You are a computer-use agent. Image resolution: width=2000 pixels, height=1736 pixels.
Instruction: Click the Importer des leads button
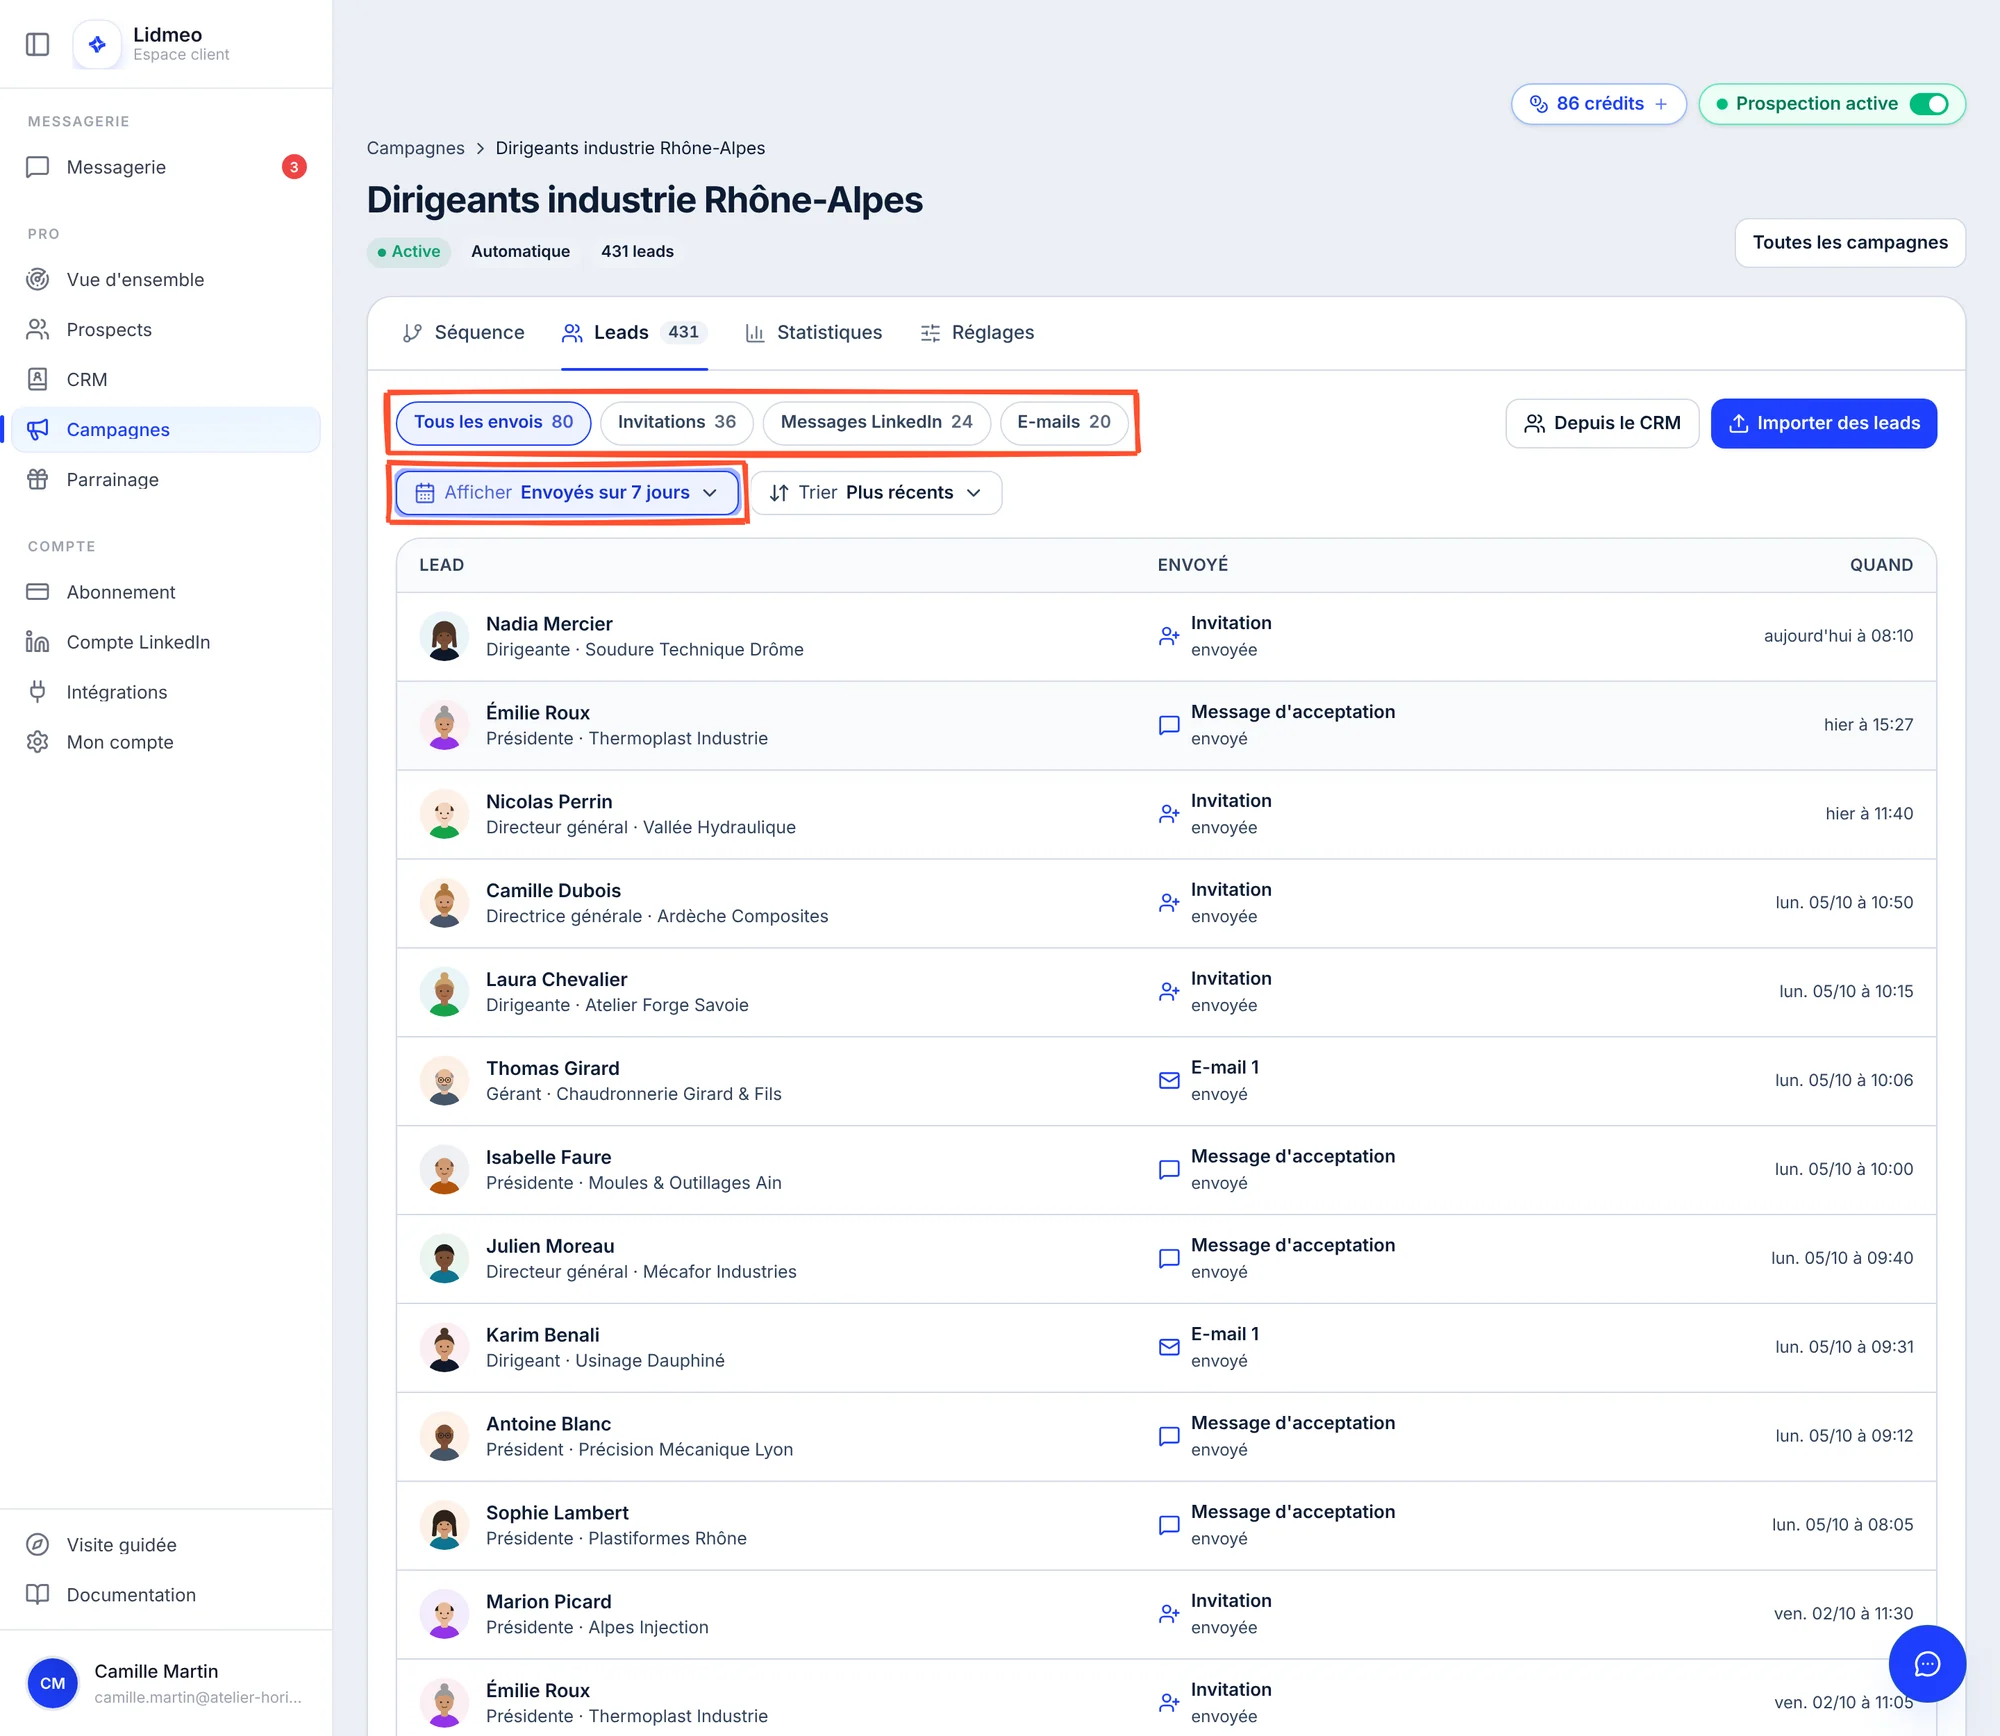point(1824,424)
